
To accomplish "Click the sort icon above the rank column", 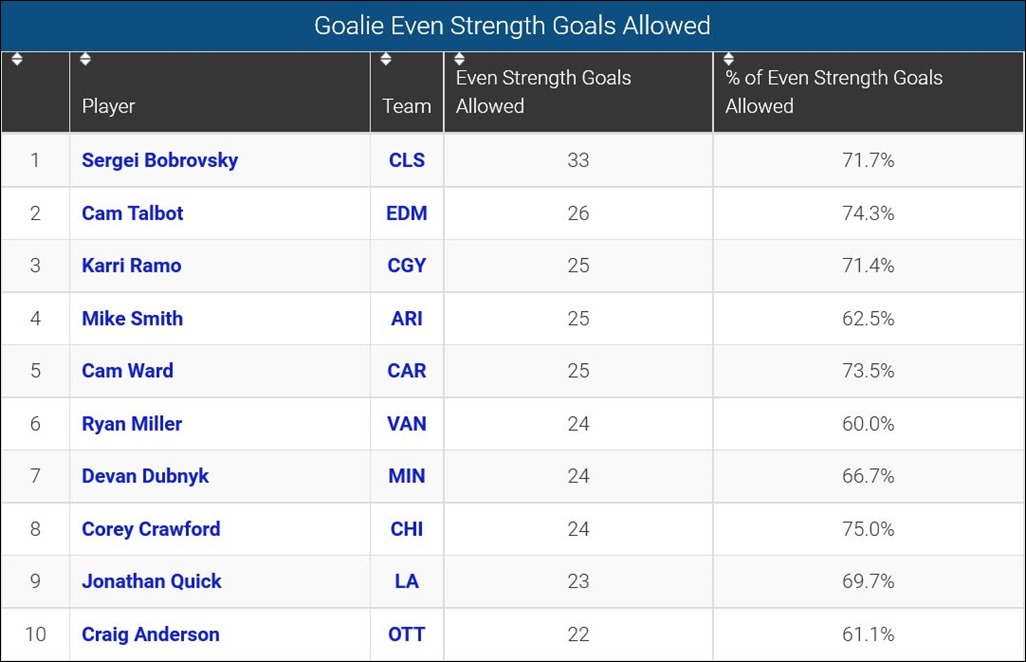I will pos(17,58).
